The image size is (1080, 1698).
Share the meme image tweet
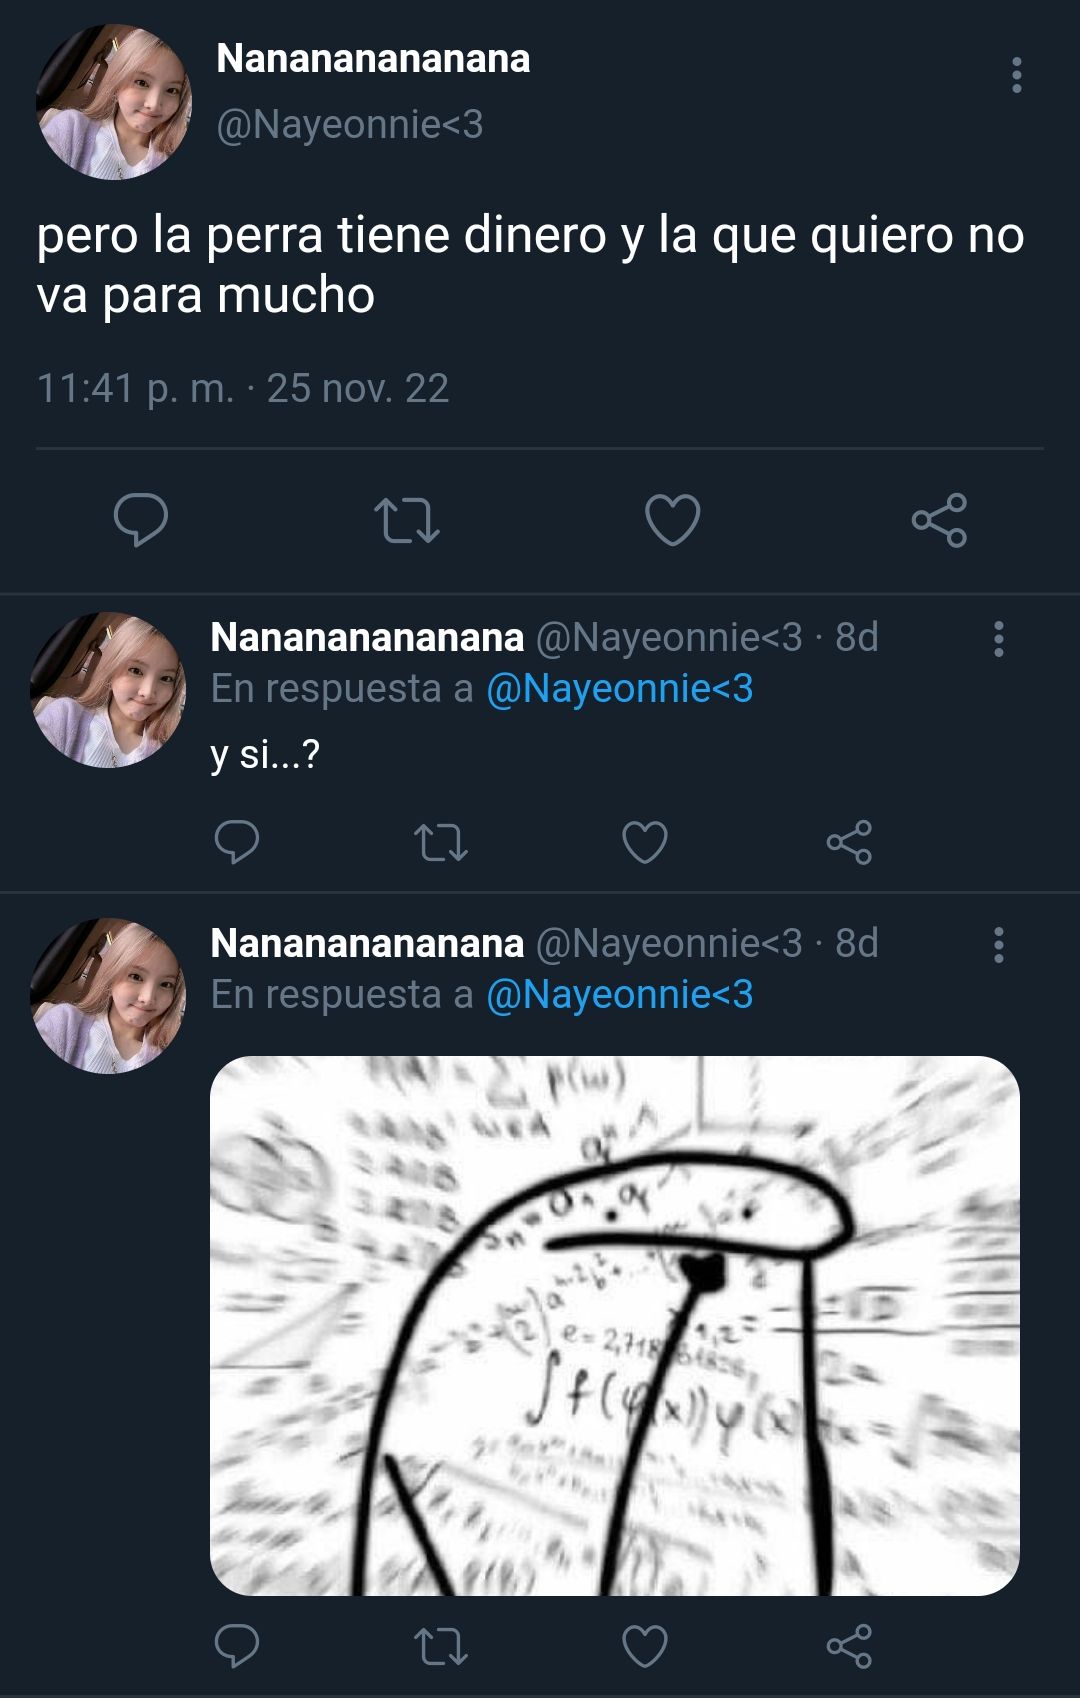pyautogui.click(x=849, y=1646)
